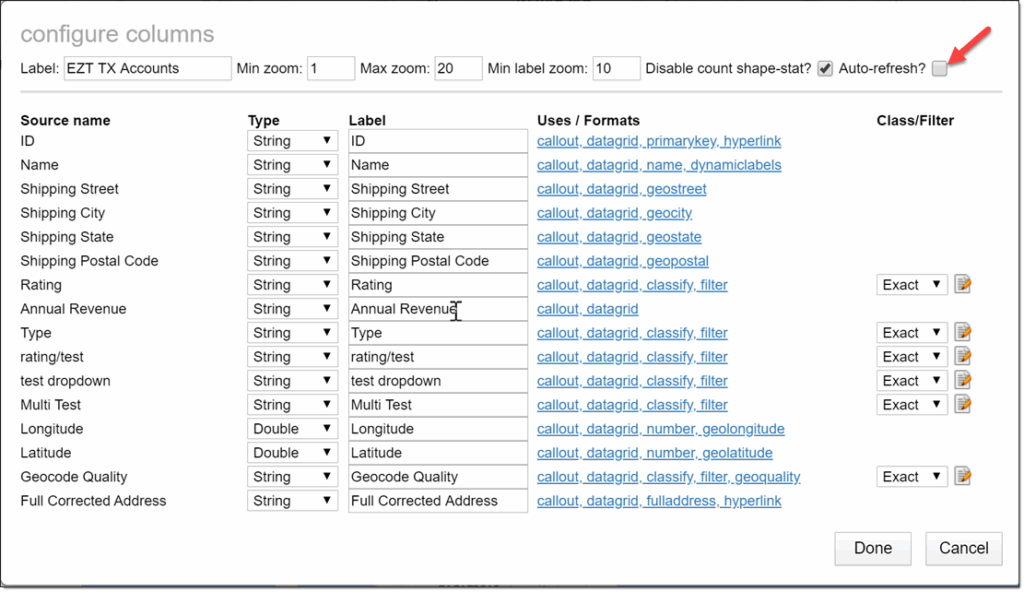Open filter edit icon for Rating row
This screenshot has width=1024, height=592.
[963, 285]
